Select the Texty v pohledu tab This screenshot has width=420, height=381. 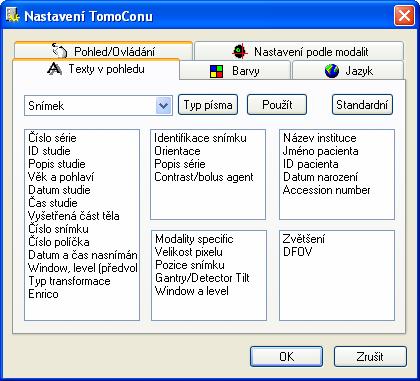(x=96, y=69)
